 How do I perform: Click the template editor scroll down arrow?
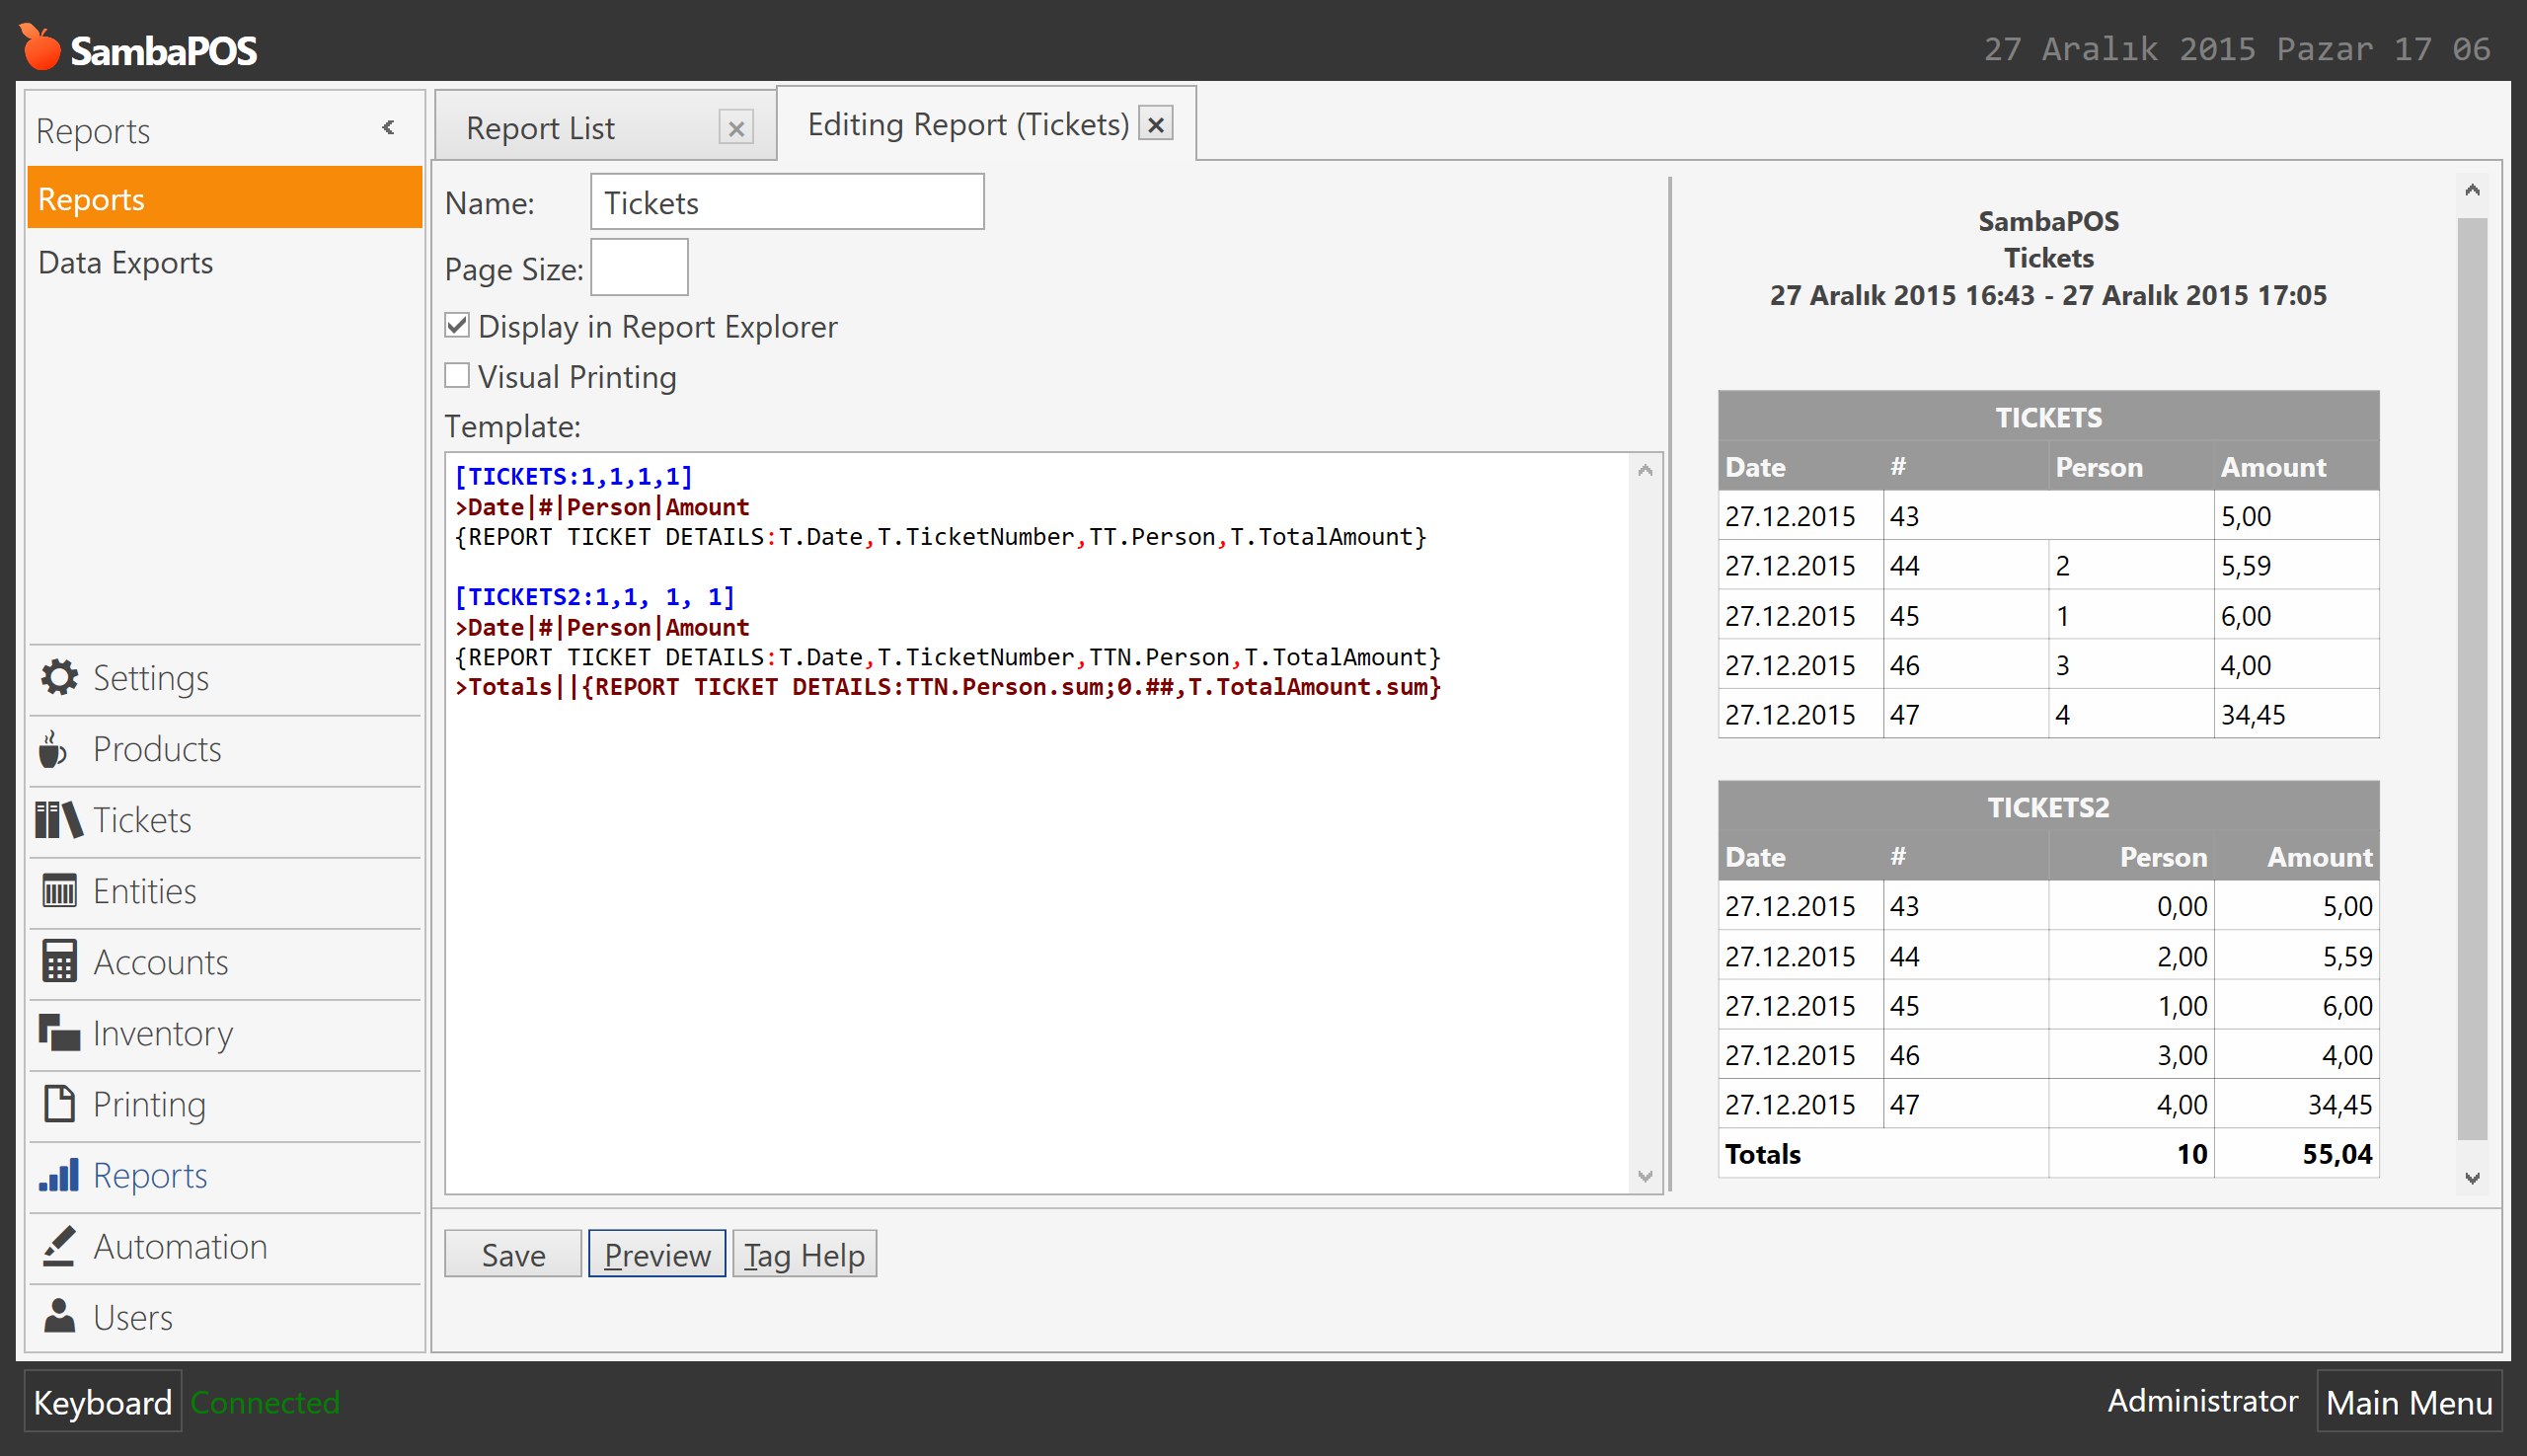1645,1177
